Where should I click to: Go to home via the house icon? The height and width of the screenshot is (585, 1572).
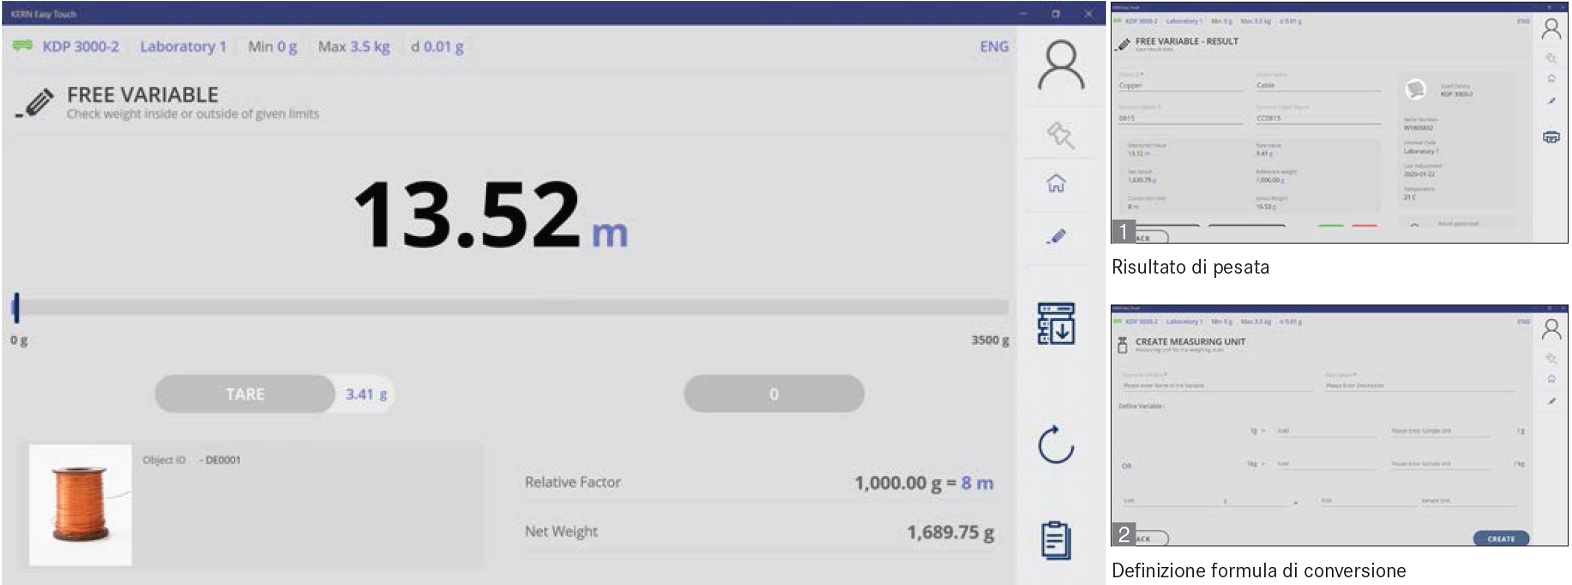tap(1056, 183)
